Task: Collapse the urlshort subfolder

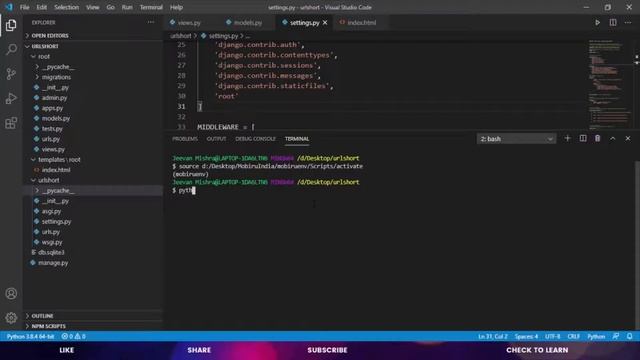Action: click(x=49, y=180)
